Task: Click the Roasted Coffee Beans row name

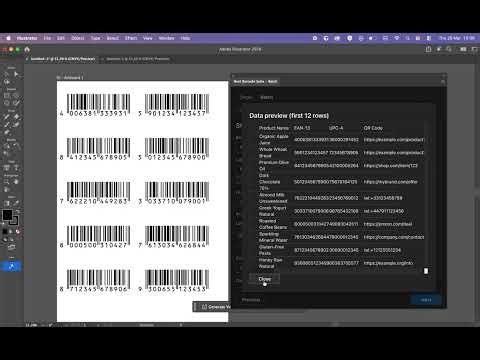Action: tap(273, 224)
